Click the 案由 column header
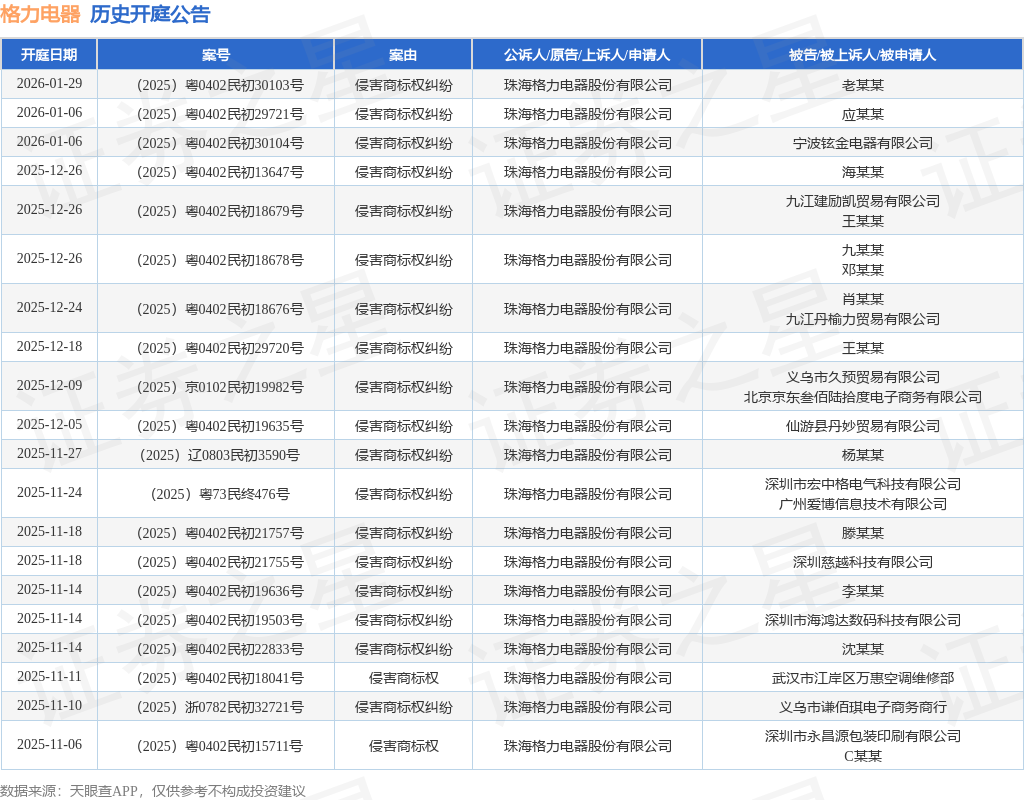1024x800 pixels. click(x=403, y=55)
